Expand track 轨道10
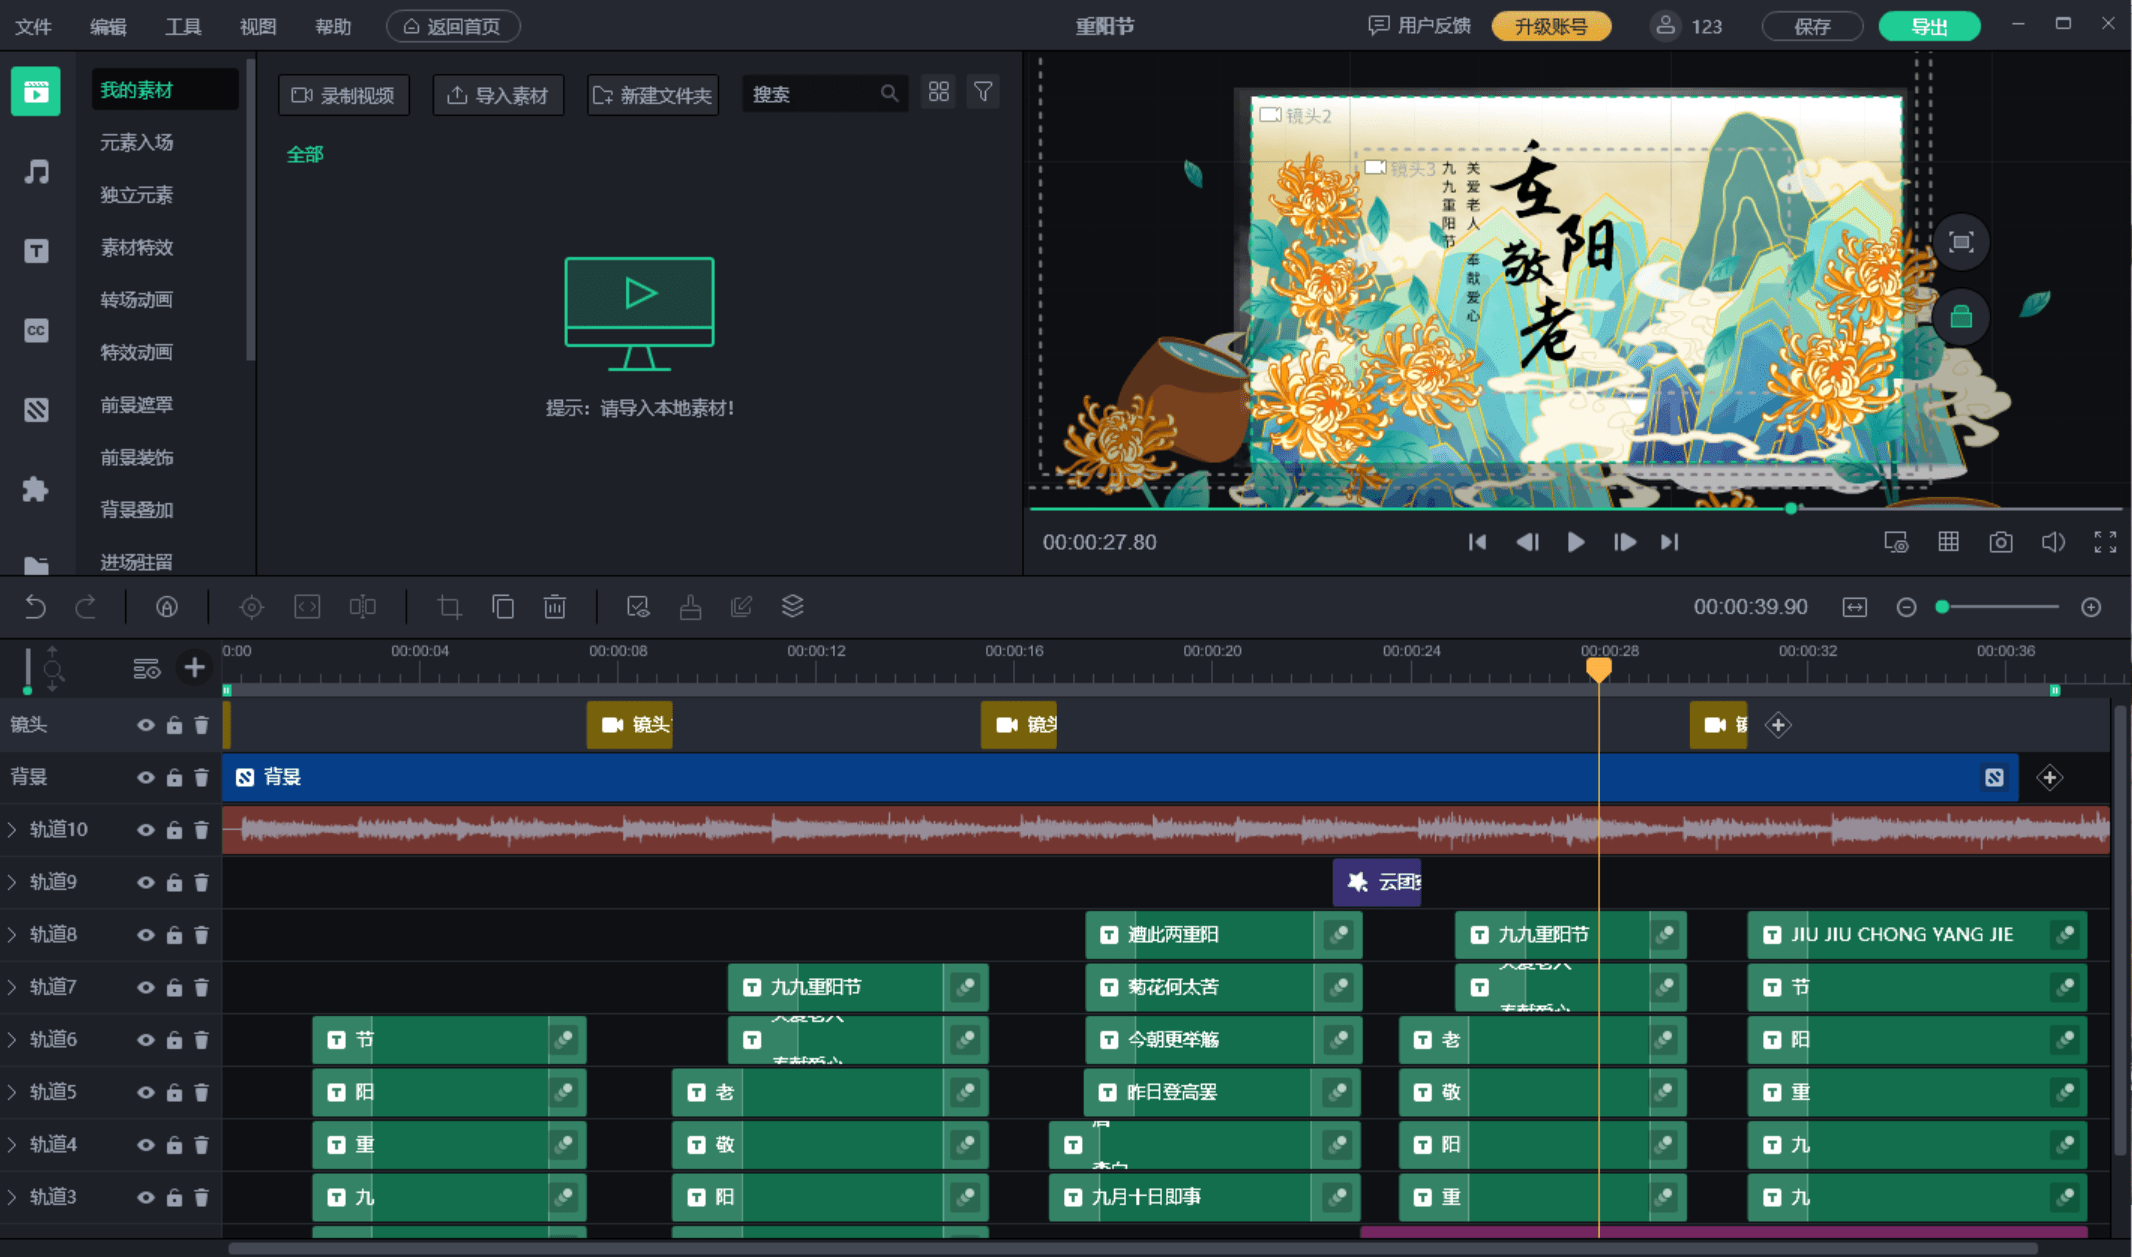The width and height of the screenshot is (2132, 1257). coord(12,829)
